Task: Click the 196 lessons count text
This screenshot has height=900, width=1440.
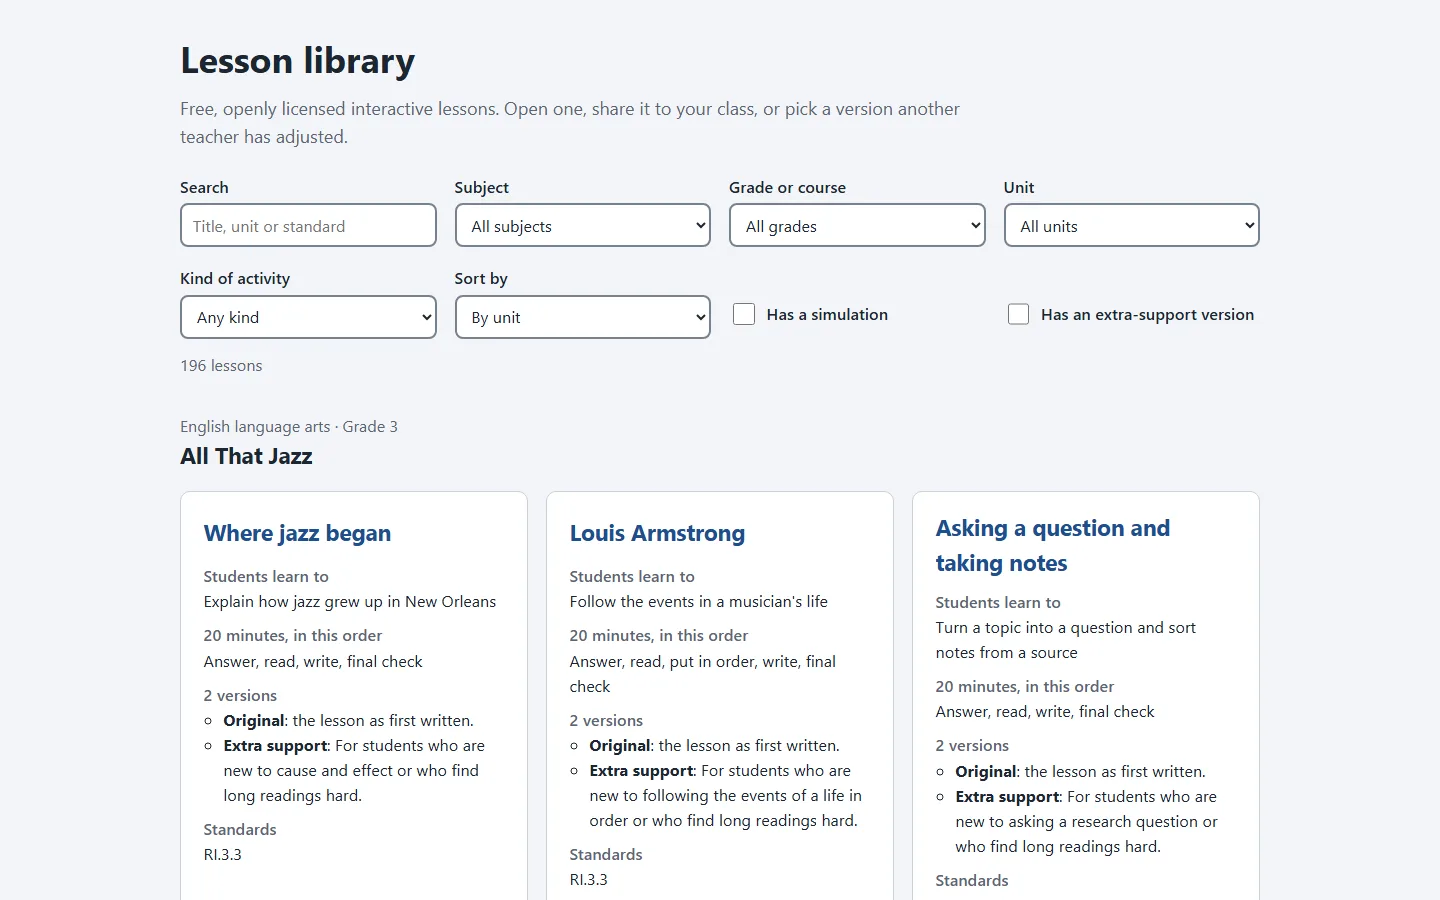Action: [x=221, y=365]
